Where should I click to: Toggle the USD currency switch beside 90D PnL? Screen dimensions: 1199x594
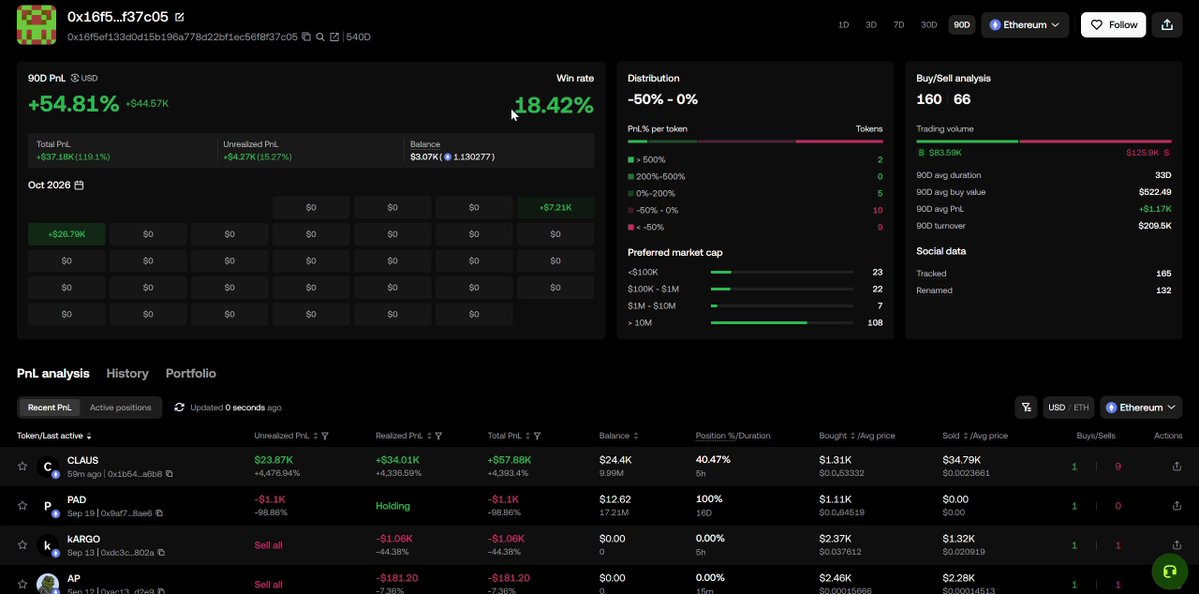84,78
